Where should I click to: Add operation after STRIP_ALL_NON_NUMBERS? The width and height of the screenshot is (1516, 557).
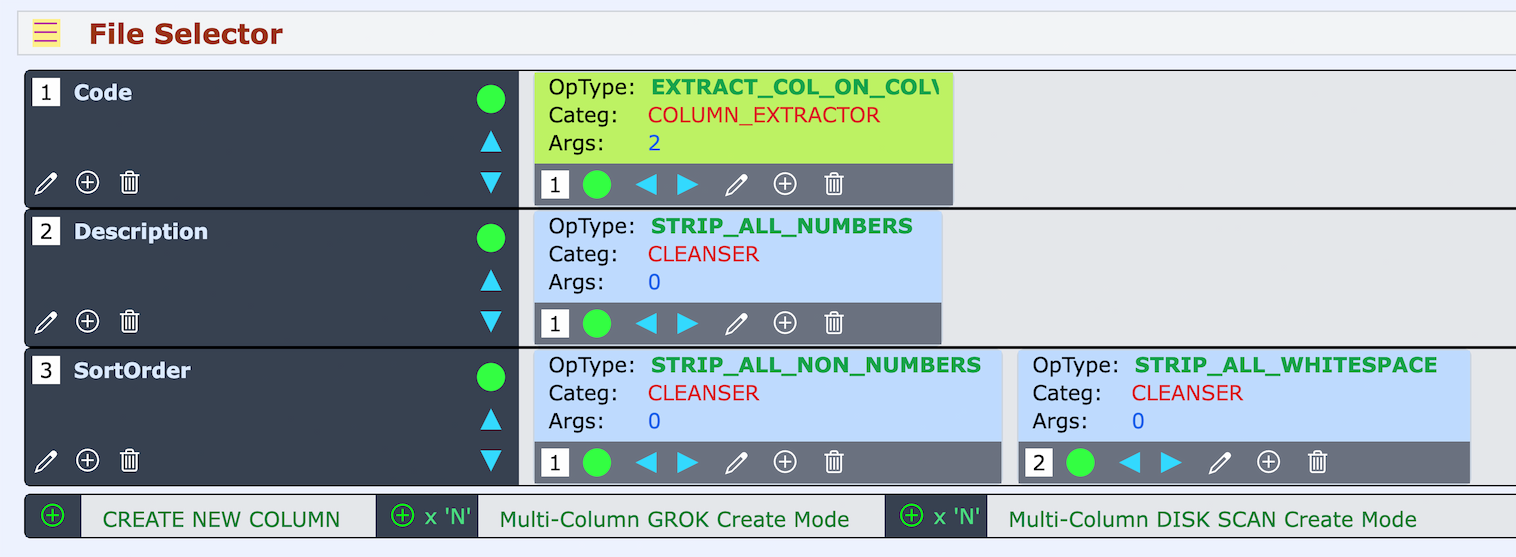coord(786,462)
